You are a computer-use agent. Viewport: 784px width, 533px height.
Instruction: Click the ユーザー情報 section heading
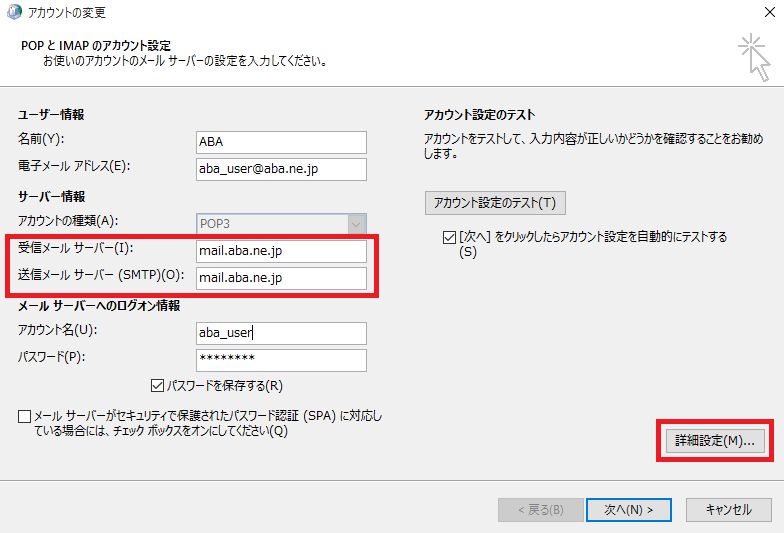coord(51,114)
